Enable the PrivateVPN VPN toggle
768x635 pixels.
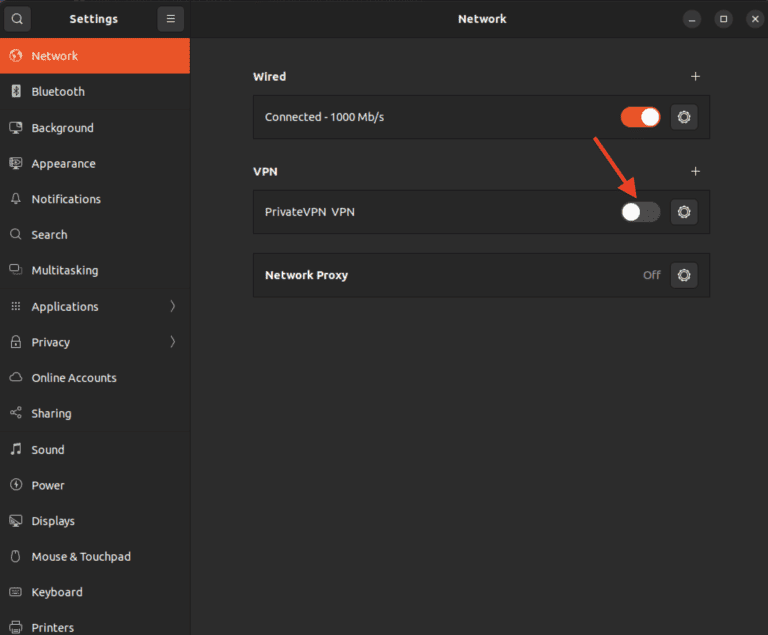640,212
